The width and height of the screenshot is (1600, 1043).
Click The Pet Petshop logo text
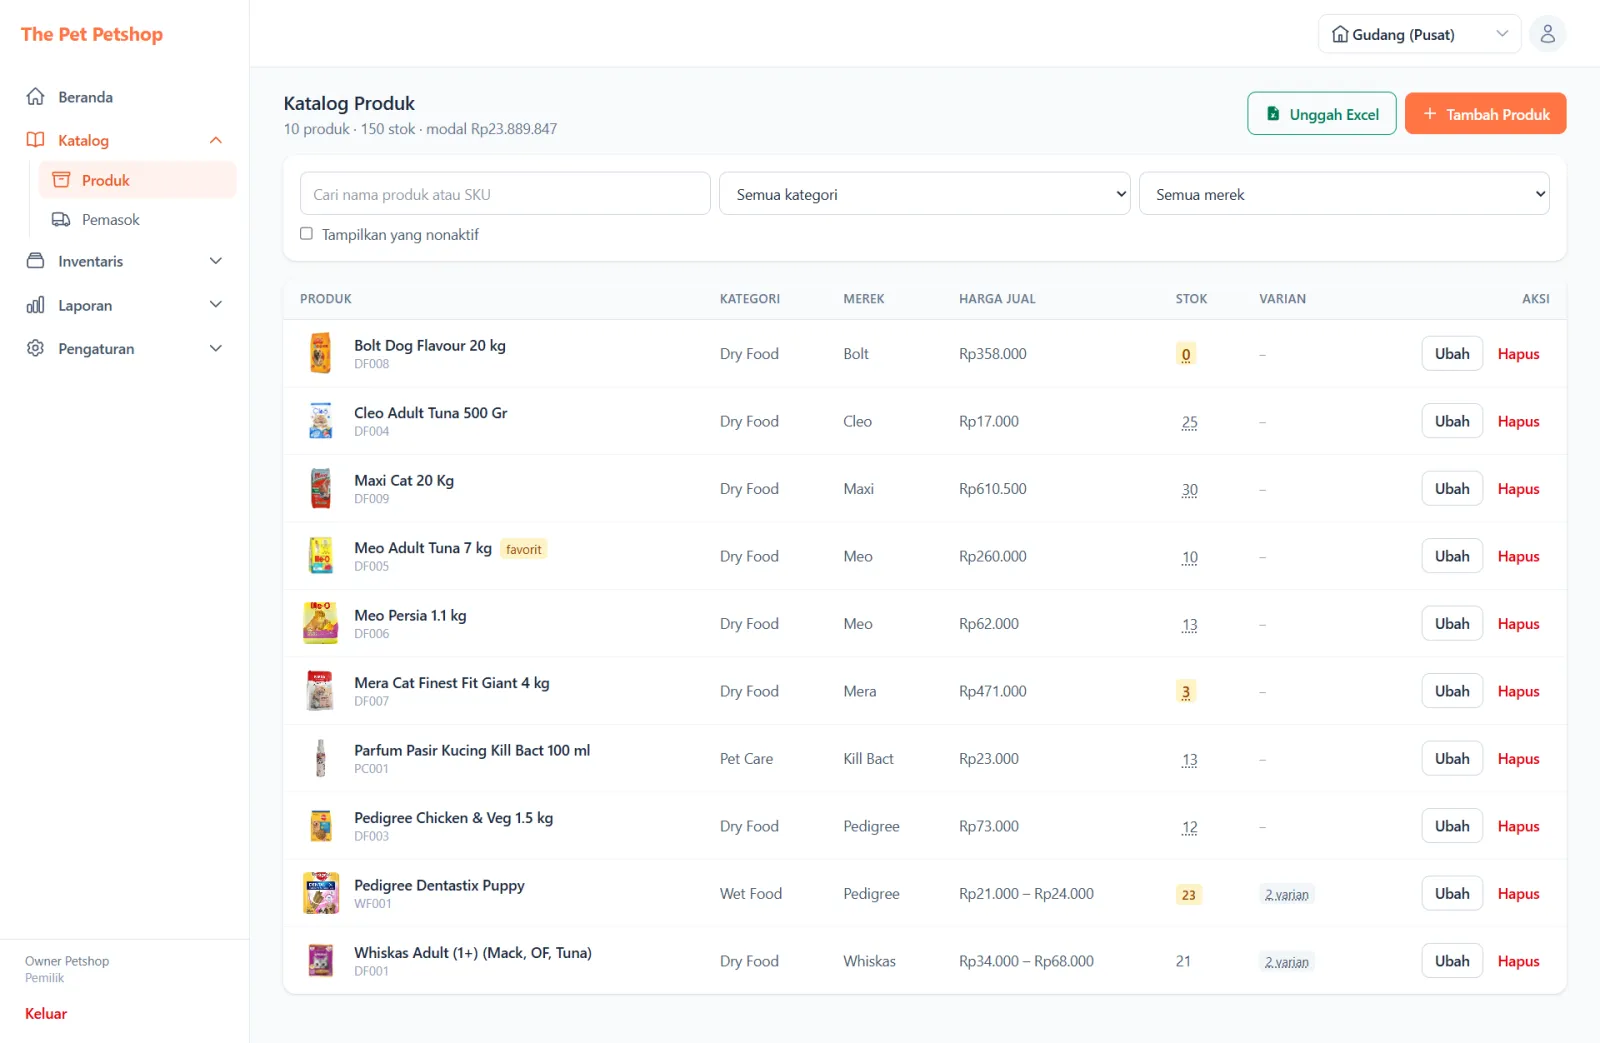point(92,34)
